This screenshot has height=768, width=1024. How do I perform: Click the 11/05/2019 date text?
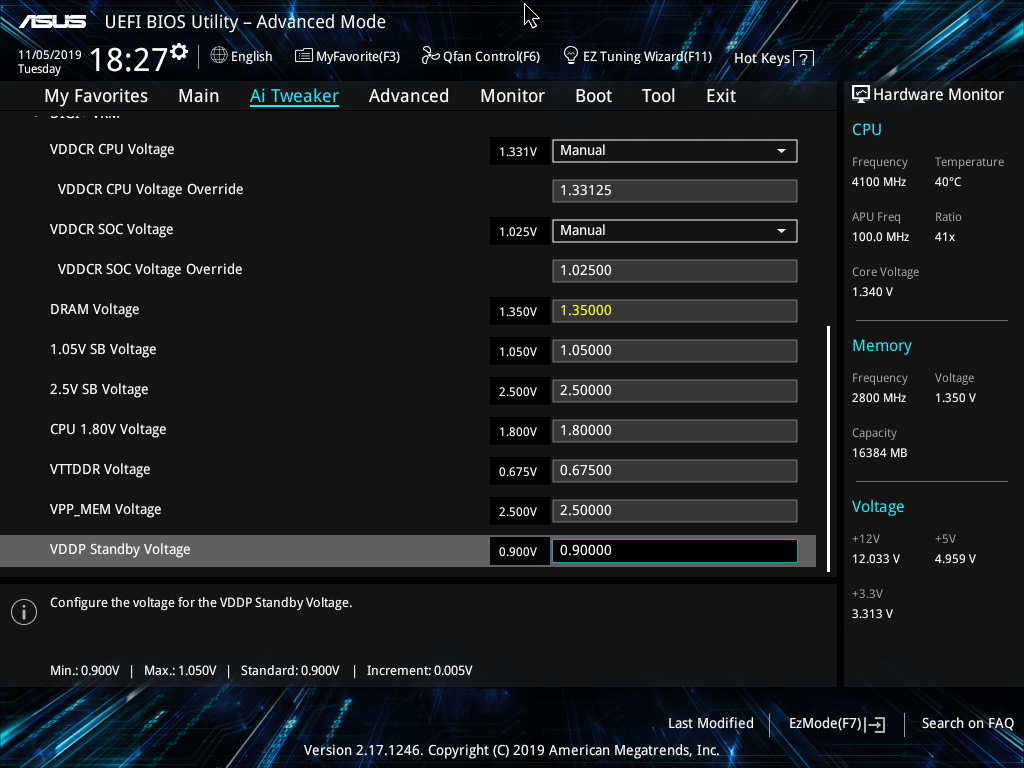pos(50,55)
